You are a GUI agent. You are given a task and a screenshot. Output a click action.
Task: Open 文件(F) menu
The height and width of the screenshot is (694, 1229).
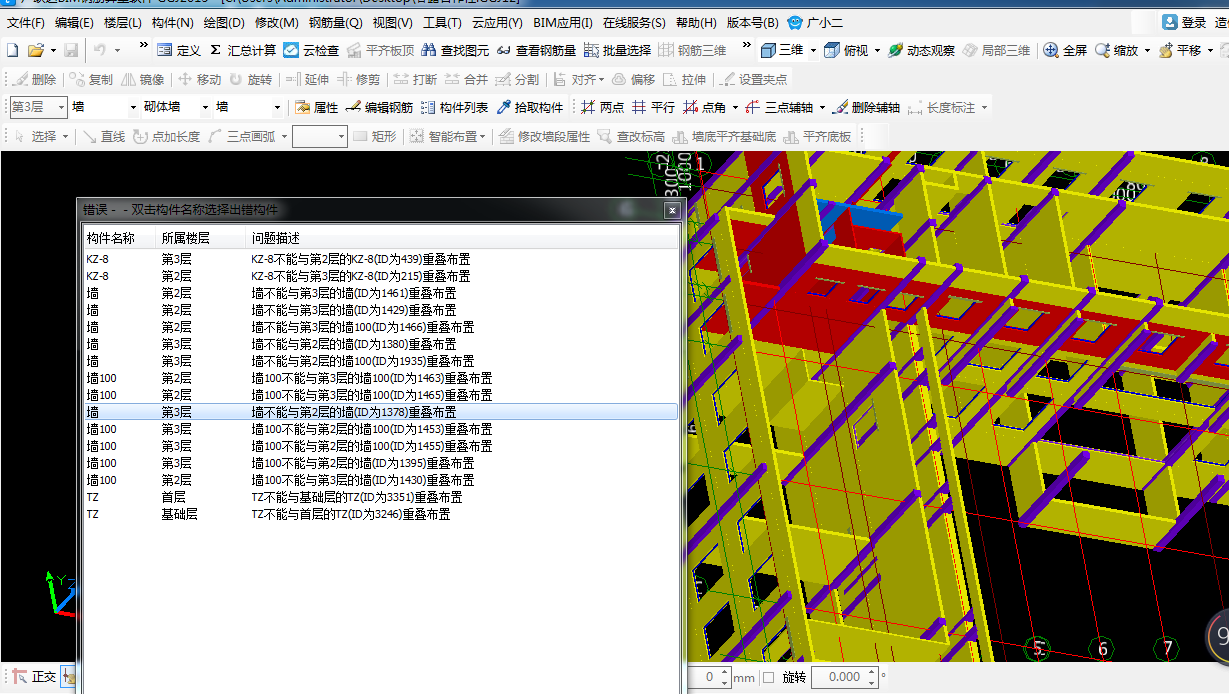click(x=26, y=22)
